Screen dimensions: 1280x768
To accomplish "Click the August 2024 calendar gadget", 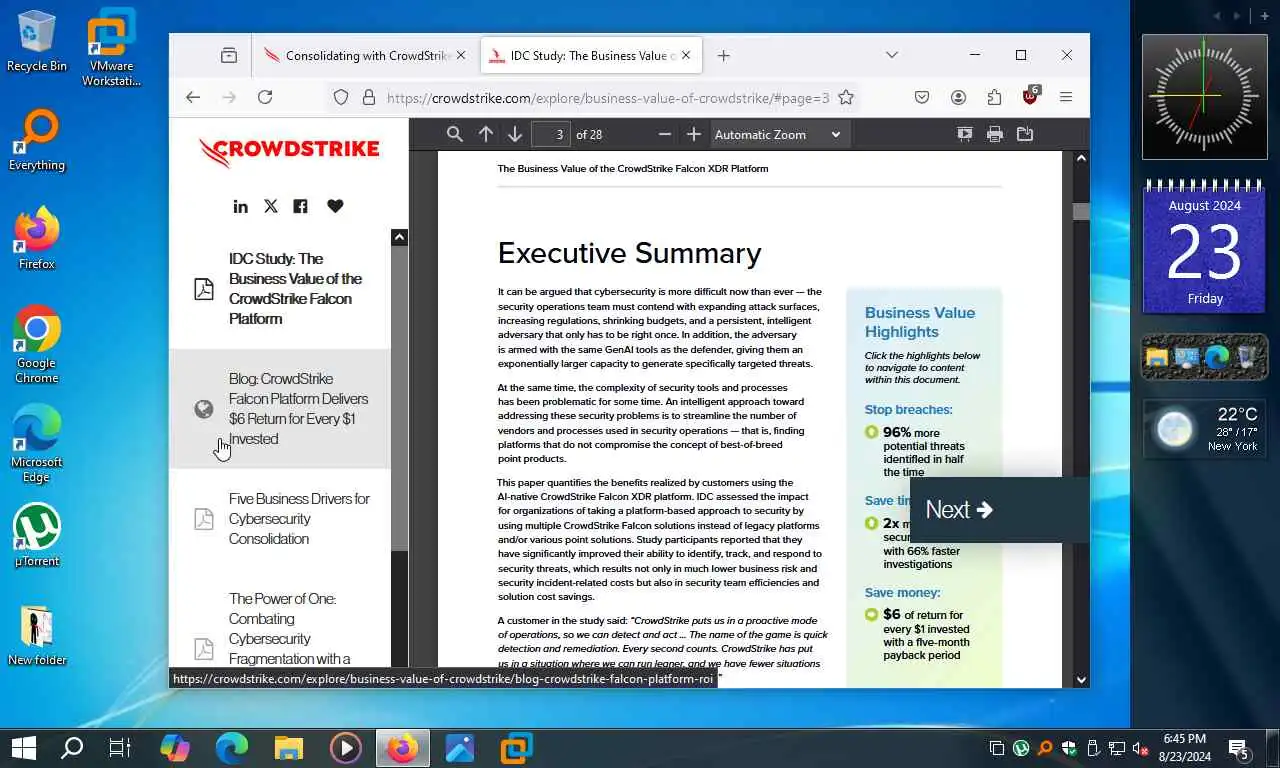I will coord(1205,247).
